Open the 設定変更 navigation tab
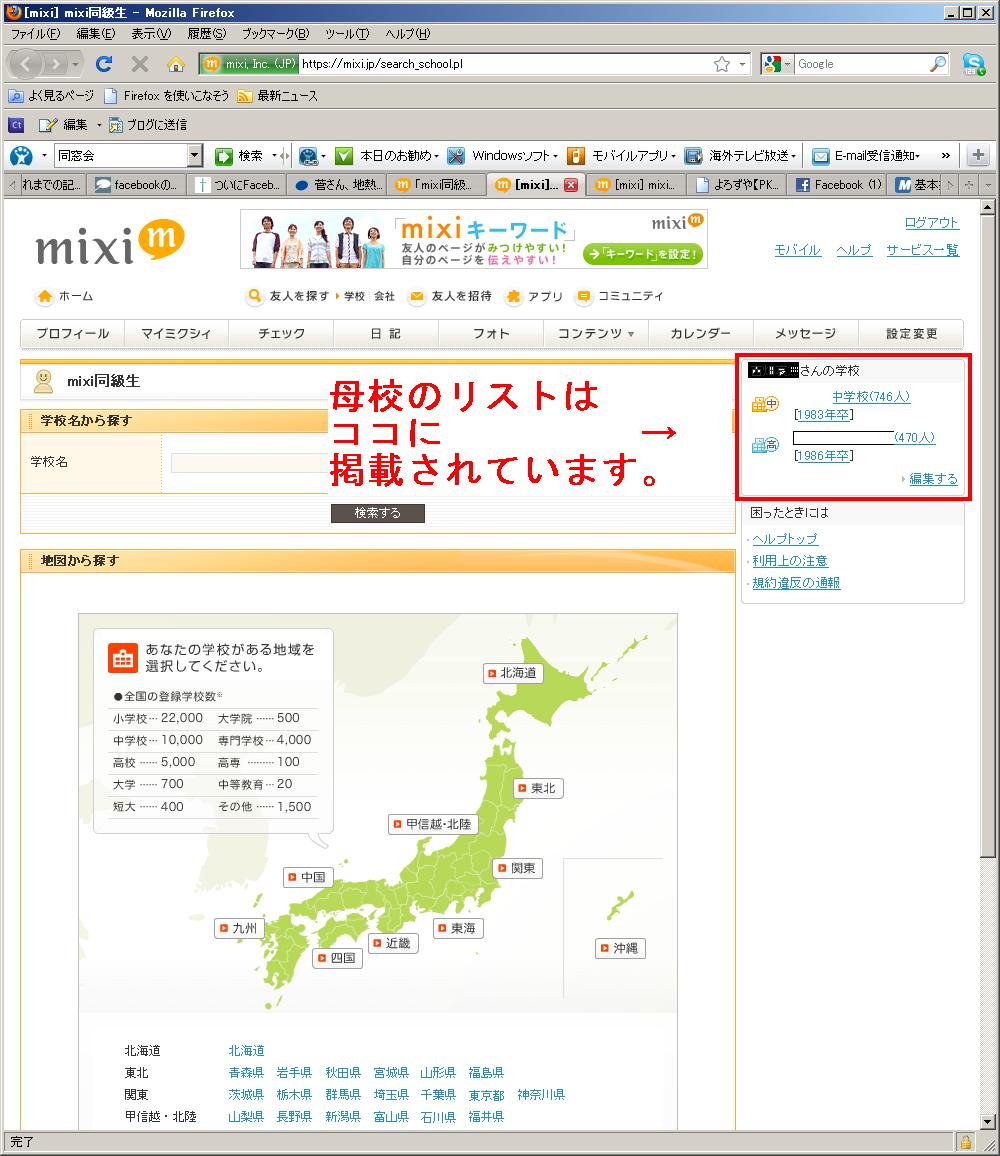Image resolution: width=1000 pixels, height=1156 pixels. (911, 334)
